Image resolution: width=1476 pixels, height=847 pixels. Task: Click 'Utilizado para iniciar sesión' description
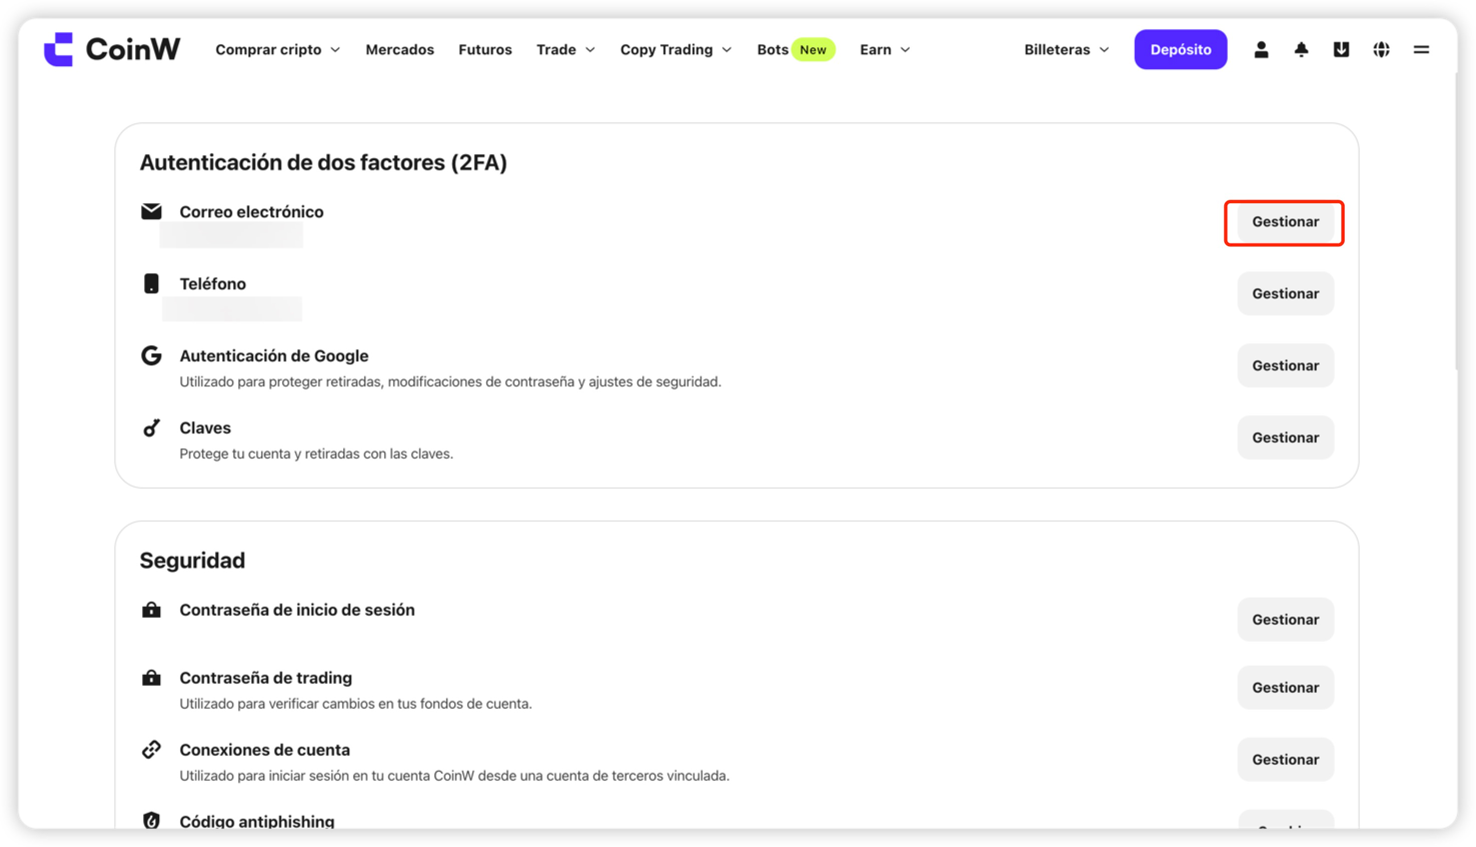(454, 775)
